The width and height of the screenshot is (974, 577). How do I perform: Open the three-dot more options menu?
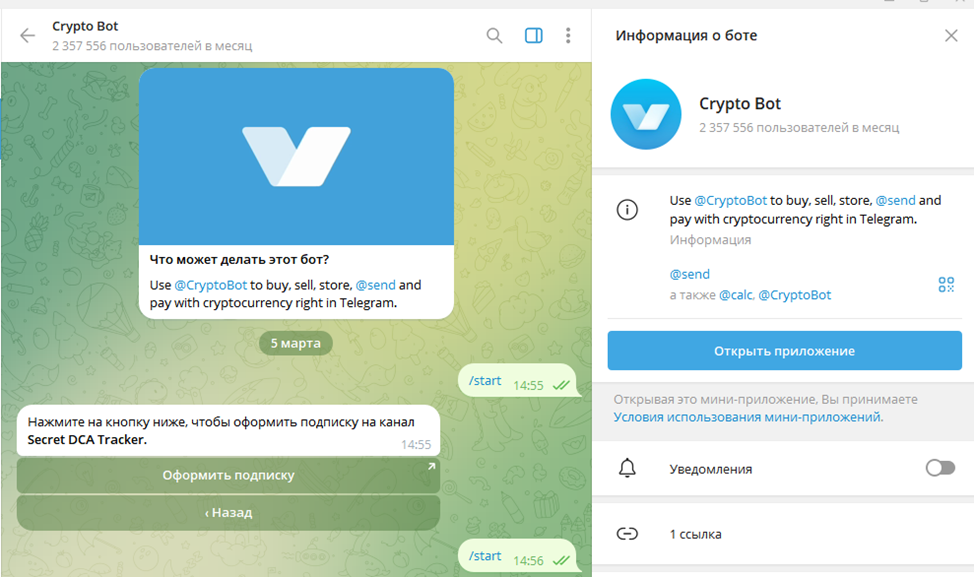tap(568, 35)
